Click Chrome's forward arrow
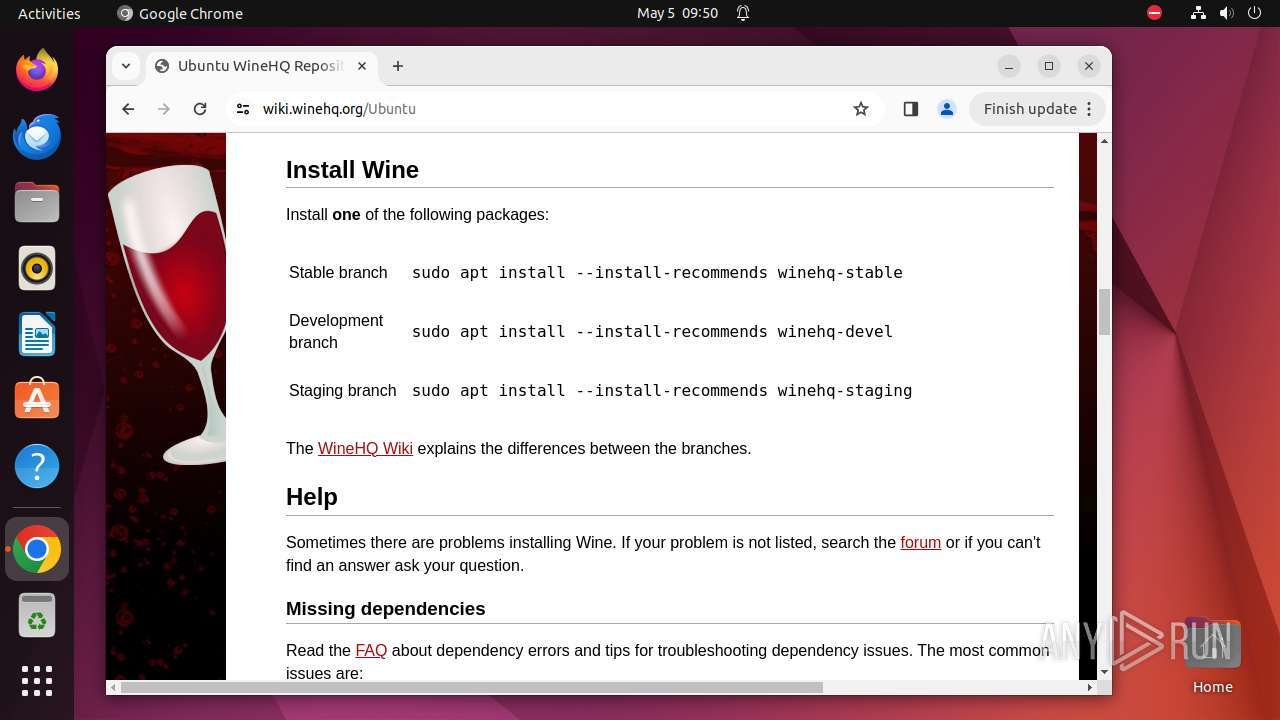Viewport: 1280px width, 720px height. coord(164,109)
